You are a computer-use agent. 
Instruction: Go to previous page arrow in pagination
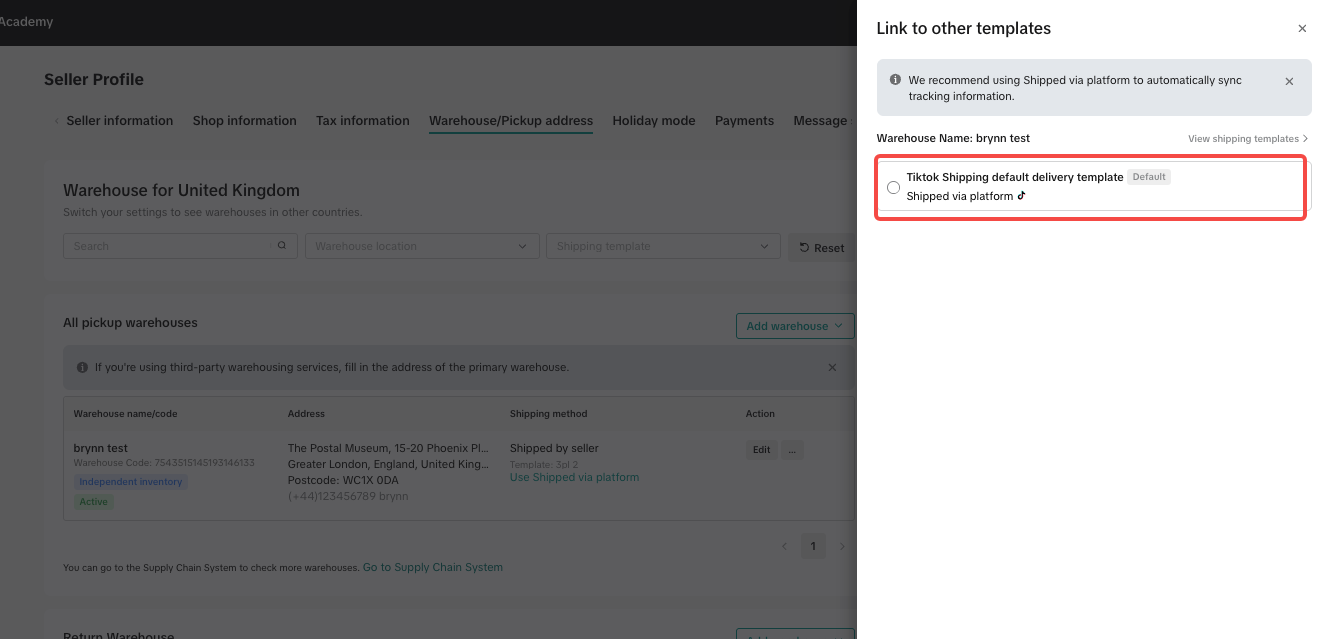[x=784, y=546]
